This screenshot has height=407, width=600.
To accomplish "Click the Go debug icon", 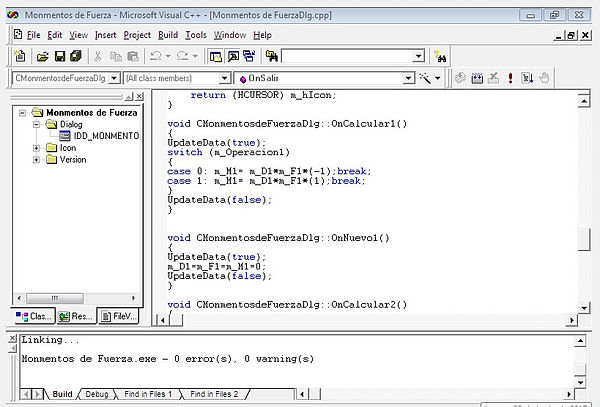I will point(527,78).
